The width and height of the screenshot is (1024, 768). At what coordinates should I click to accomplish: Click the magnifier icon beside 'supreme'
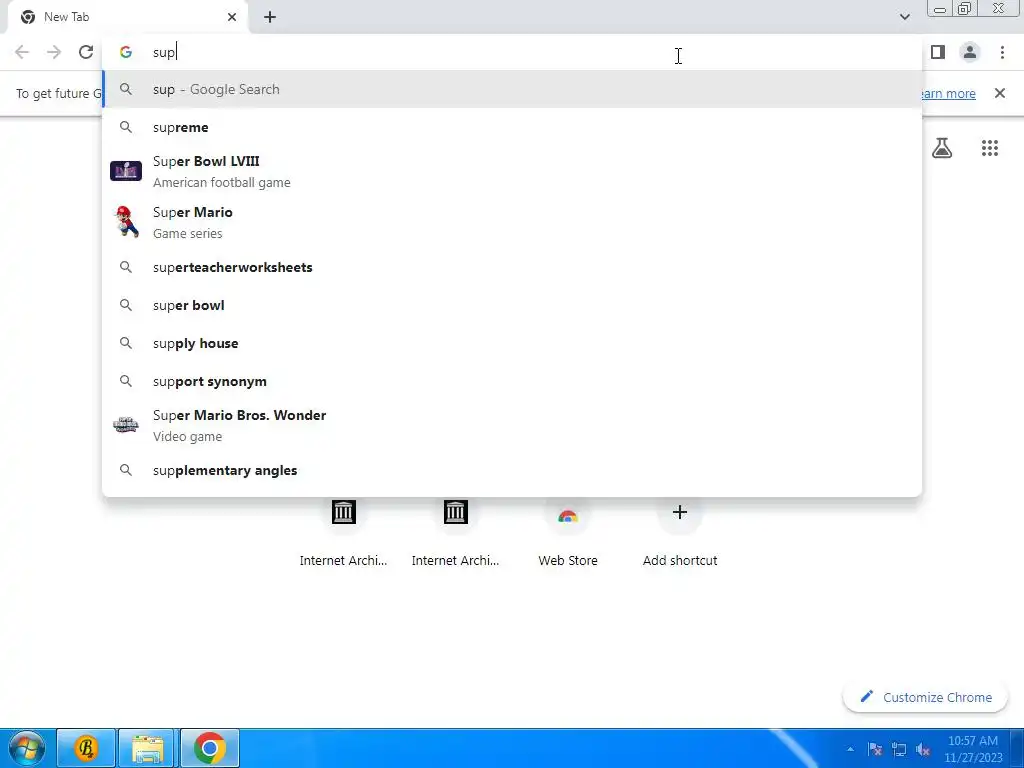tap(126, 127)
